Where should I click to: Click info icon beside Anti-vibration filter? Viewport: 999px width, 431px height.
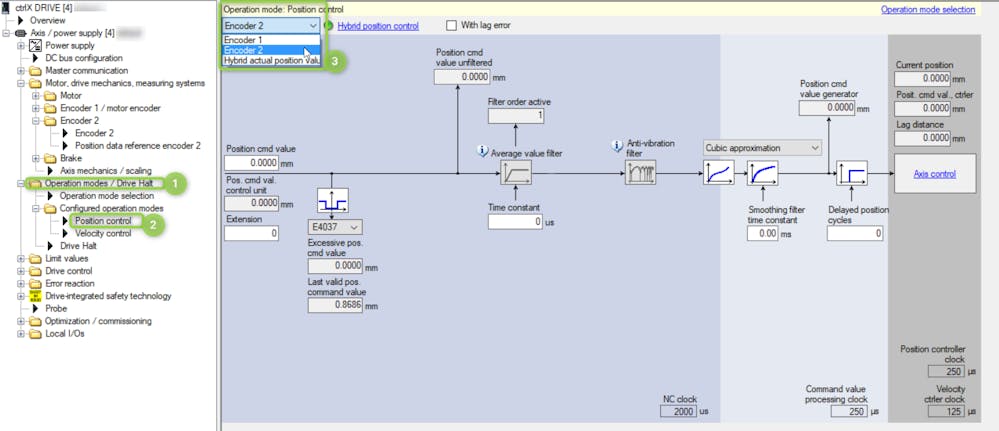coord(617,146)
